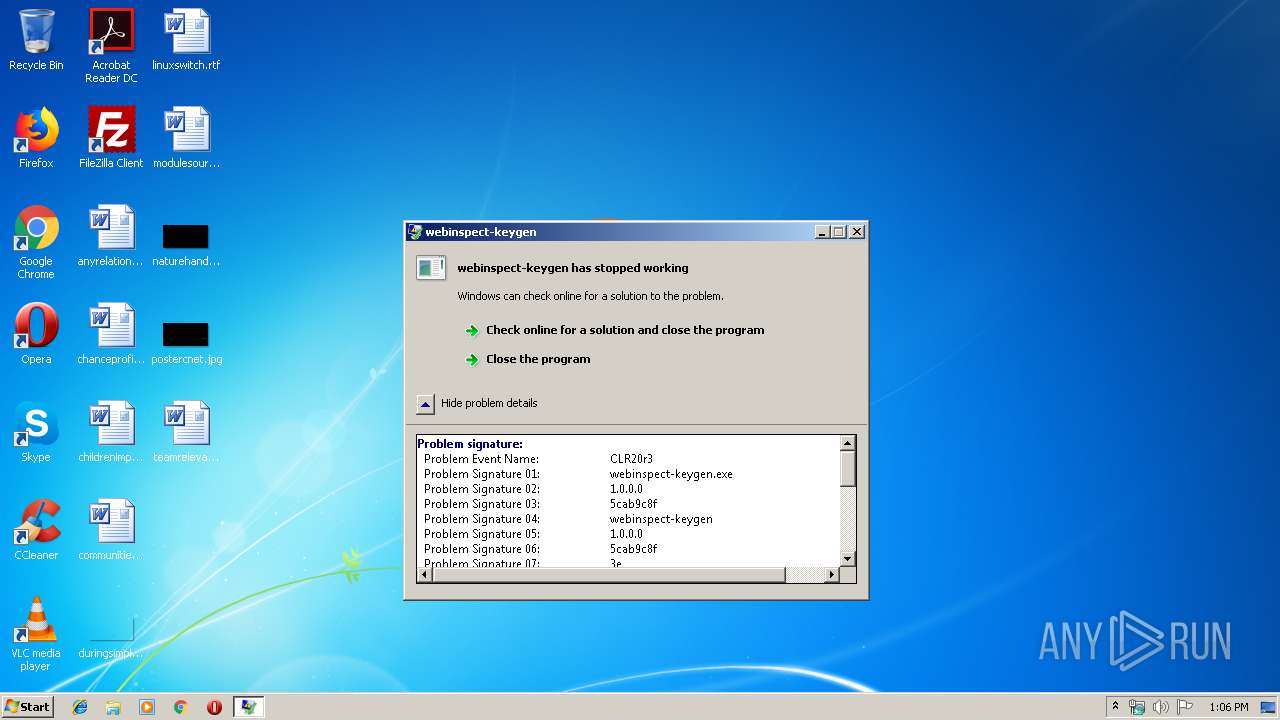The height and width of the screenshot is (720, 1280).
Task: Select anyrelation... Word document icon
Action: click(111, 236)
